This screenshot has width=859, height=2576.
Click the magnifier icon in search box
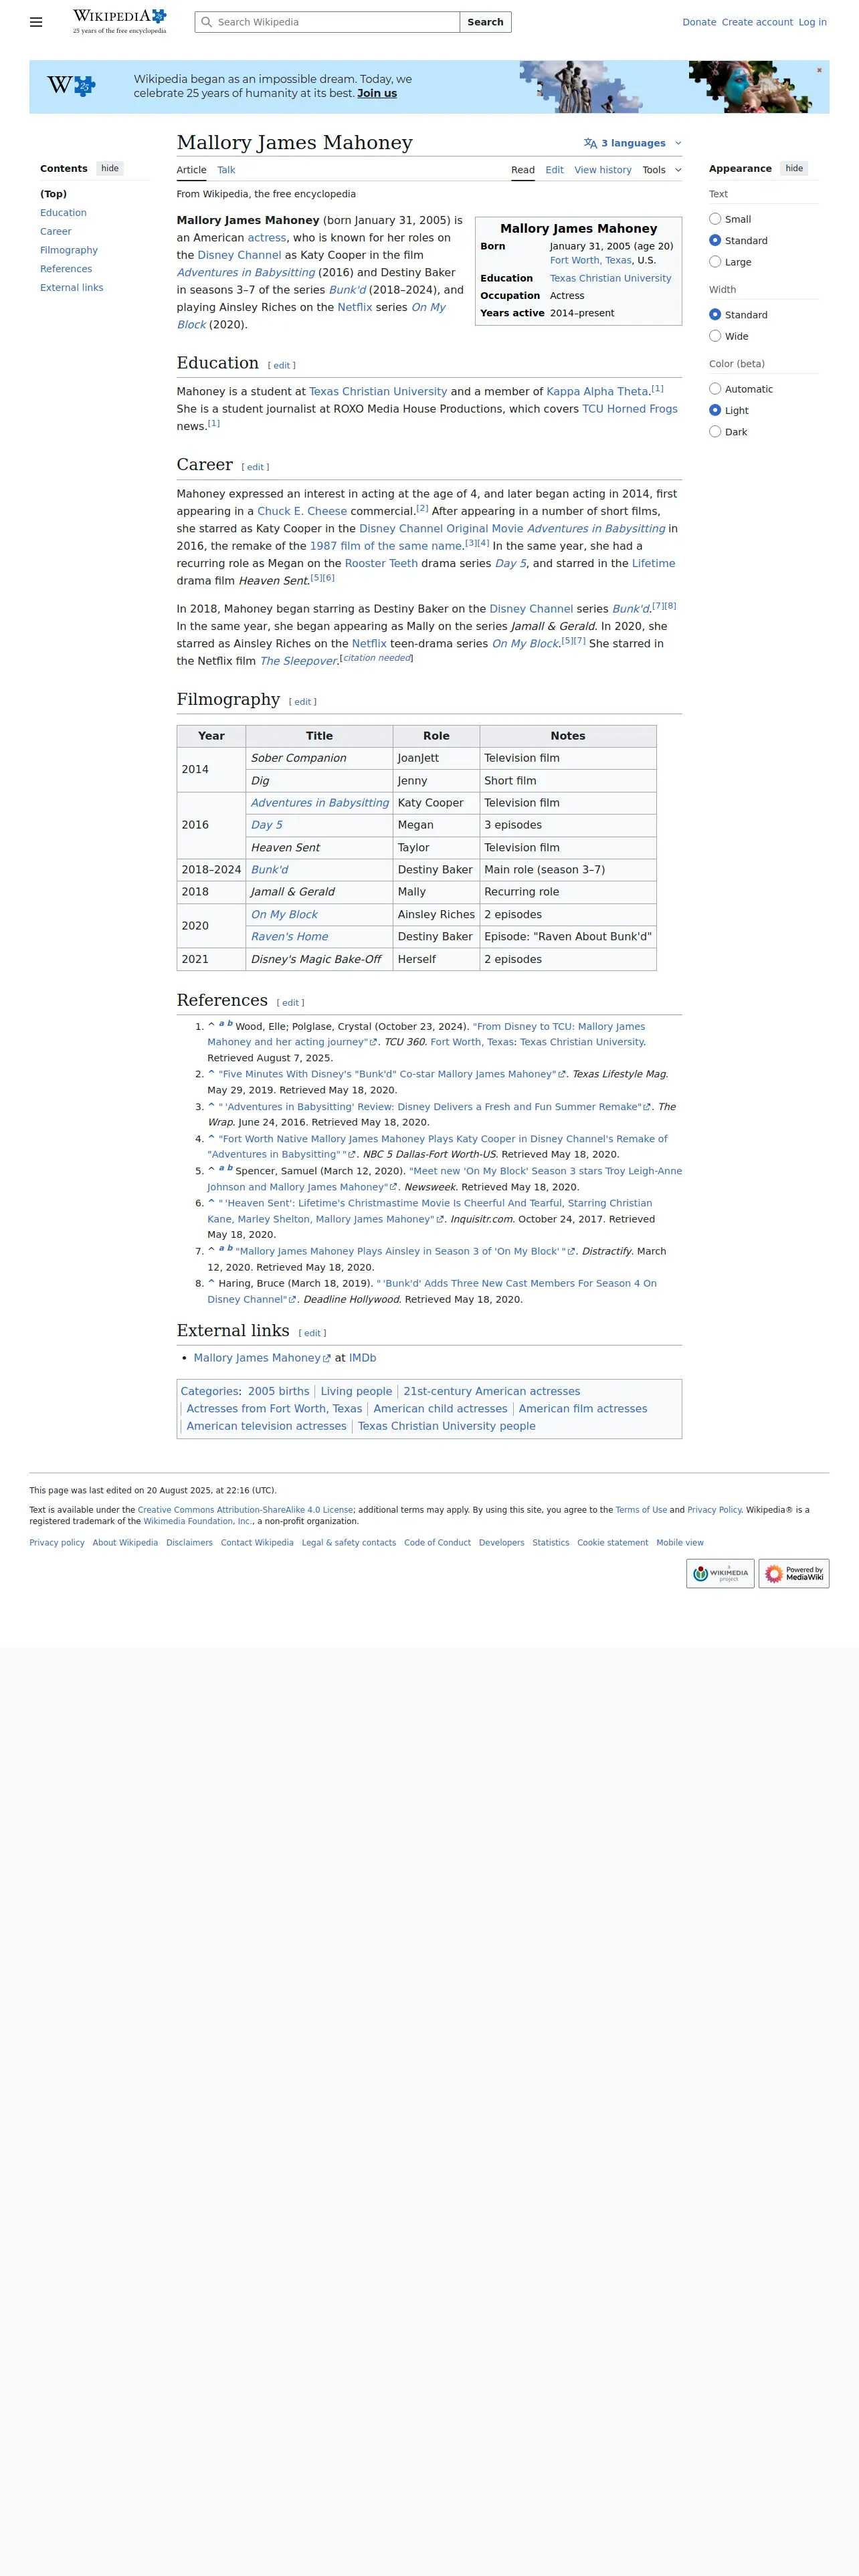click(x=206, y=22)
